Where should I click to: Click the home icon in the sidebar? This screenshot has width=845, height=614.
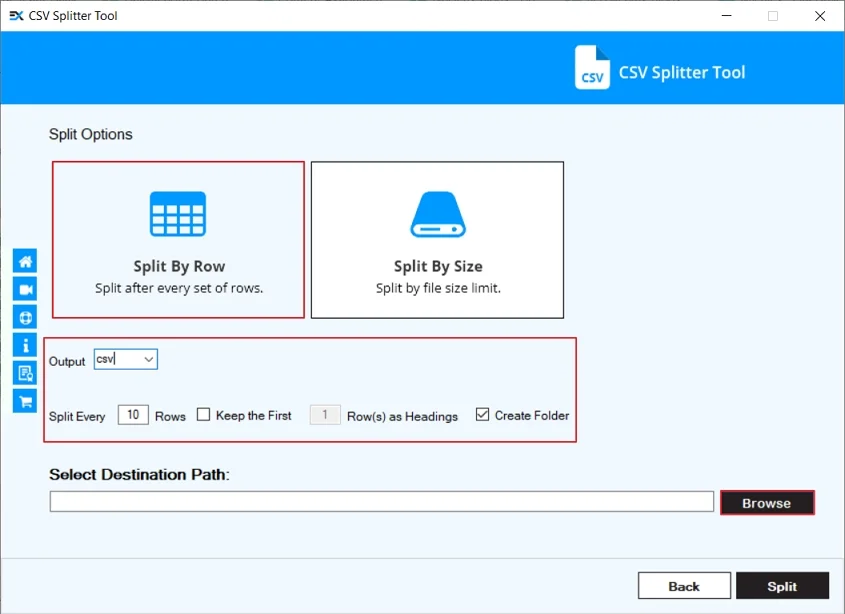(25, 261)
